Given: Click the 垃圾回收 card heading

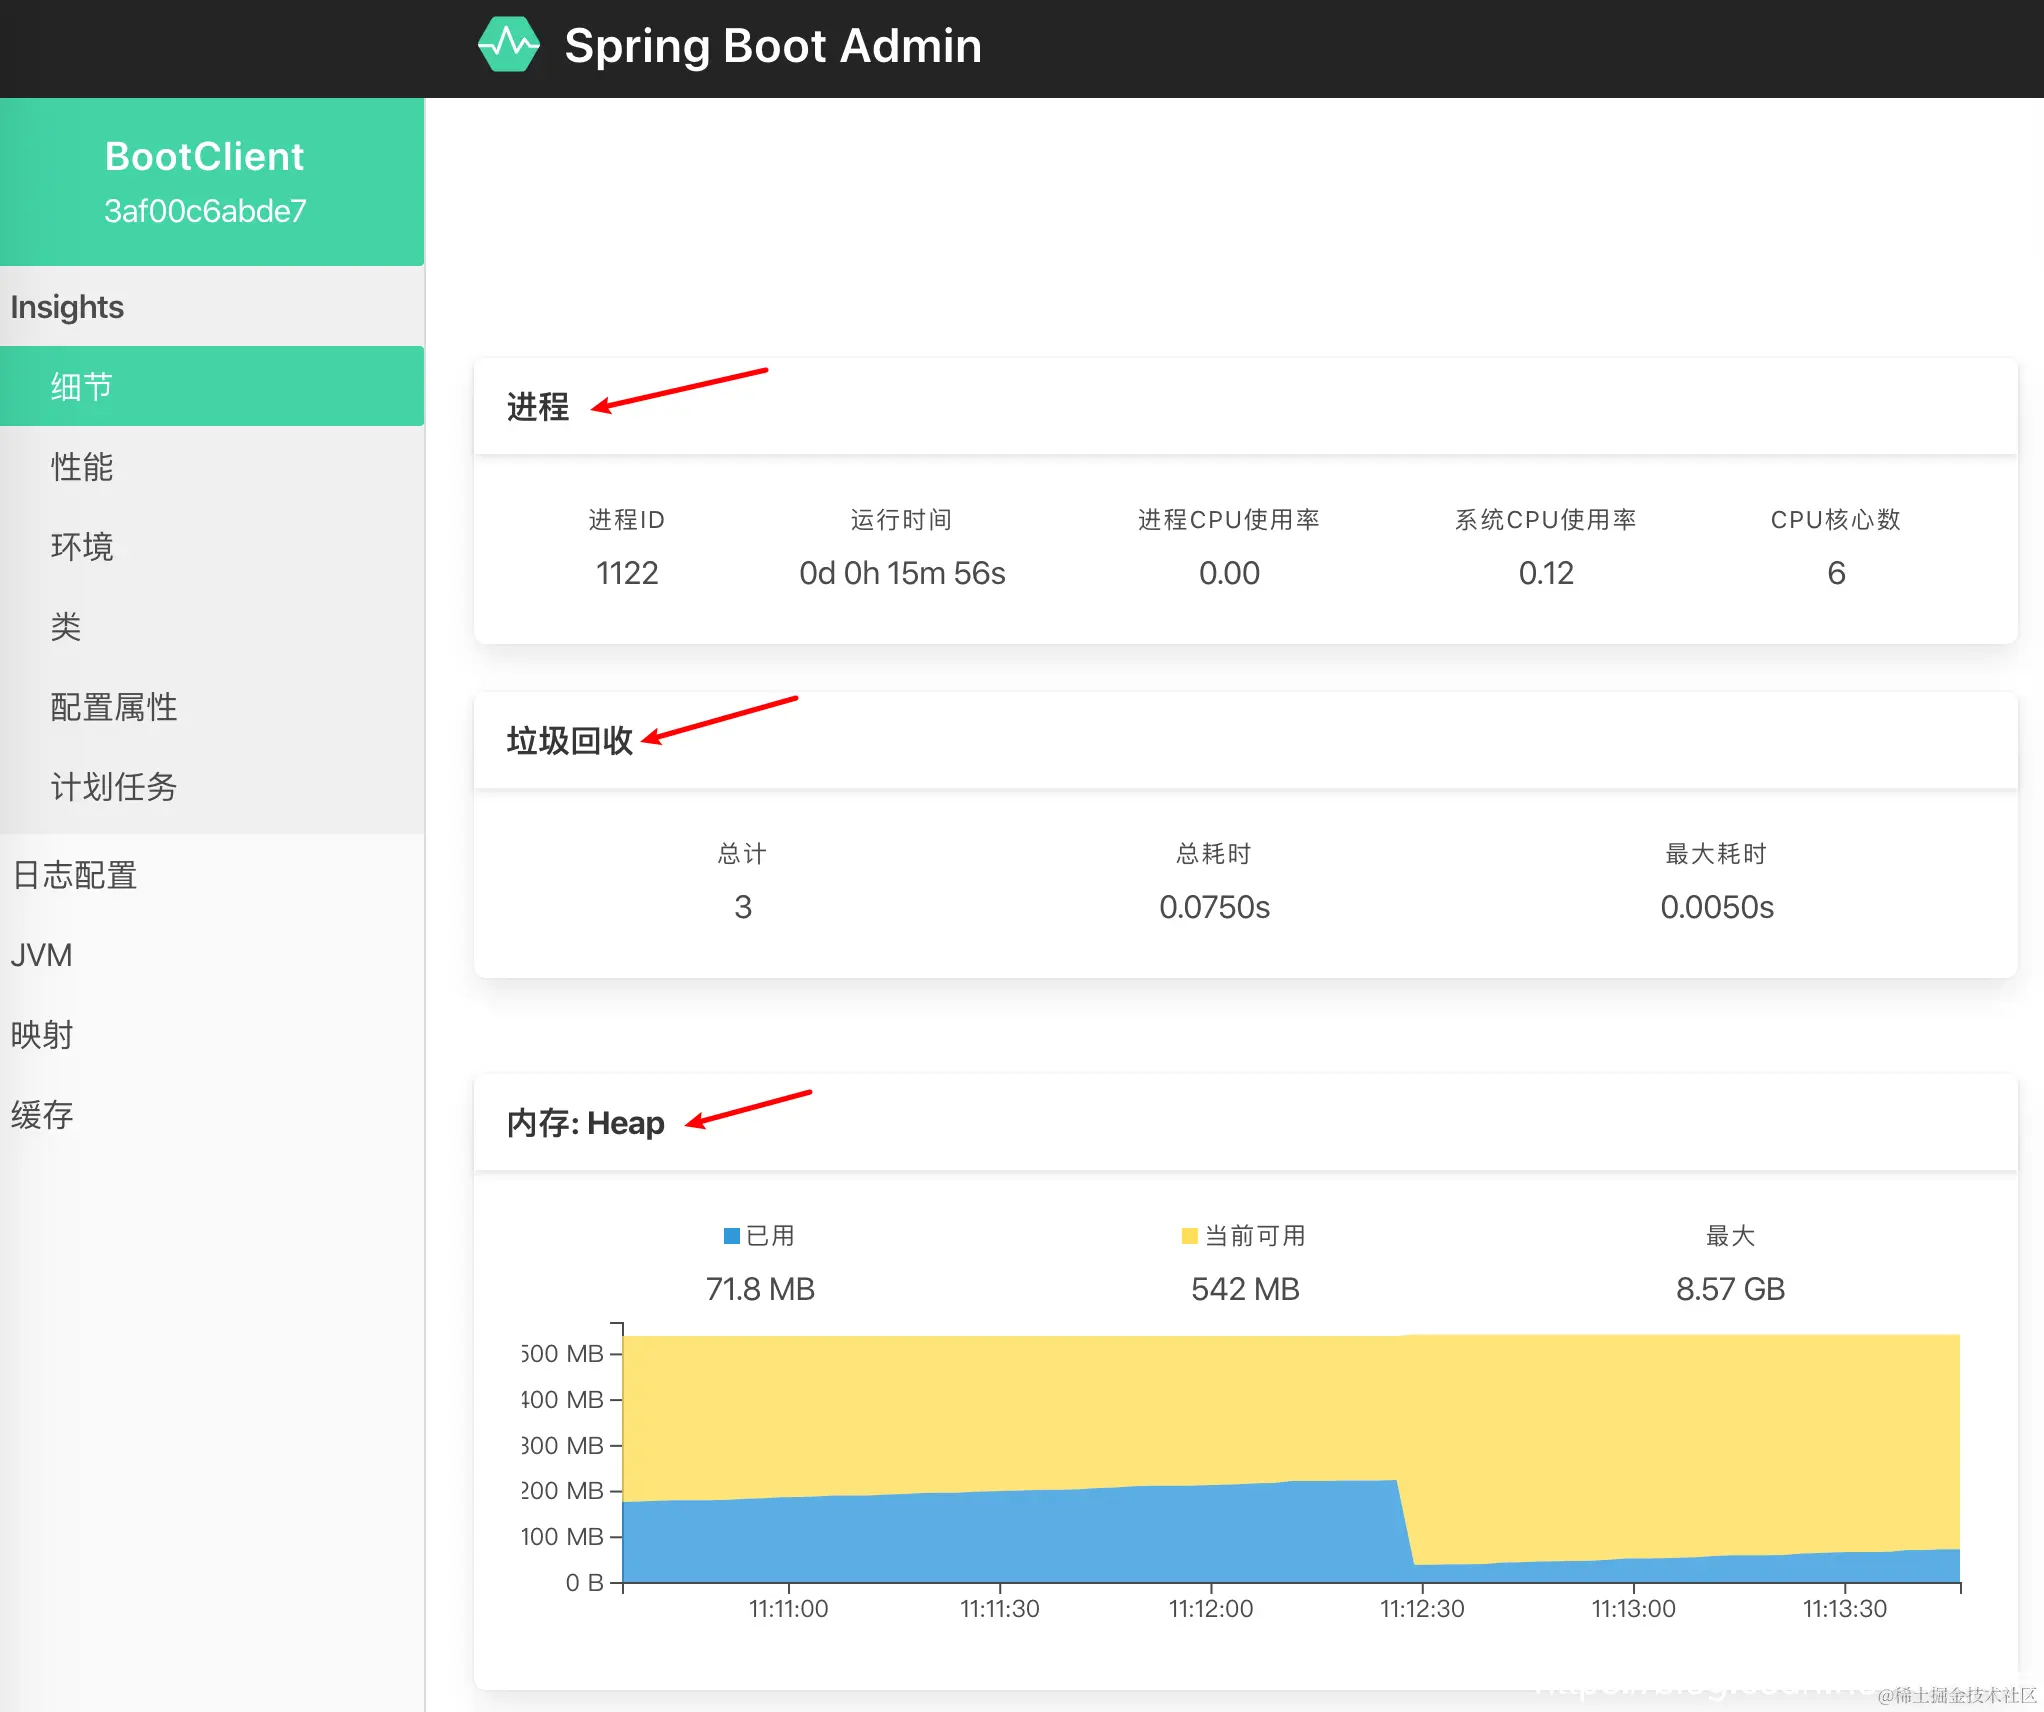Looking at the screenshot, I should tap(569, 740).
